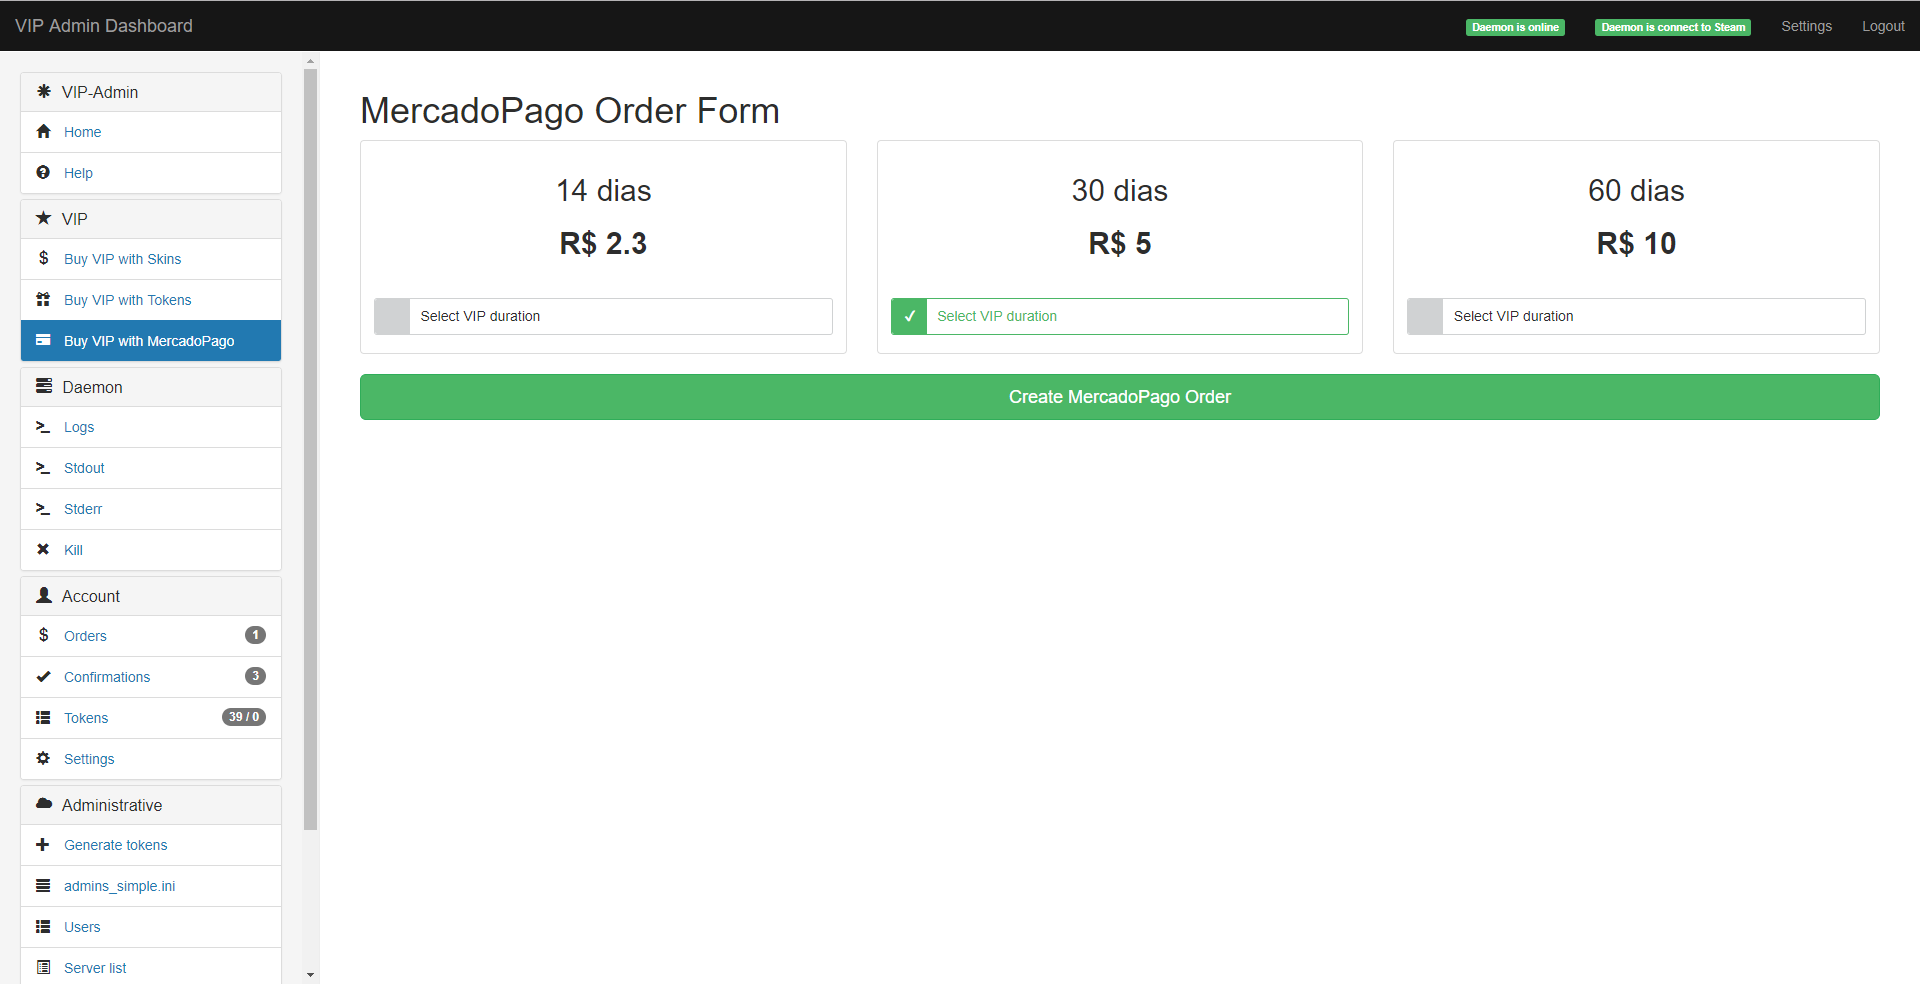
Task: Go to Home in the sidebar
Action: pyautogui.click(x=151, y=132)
